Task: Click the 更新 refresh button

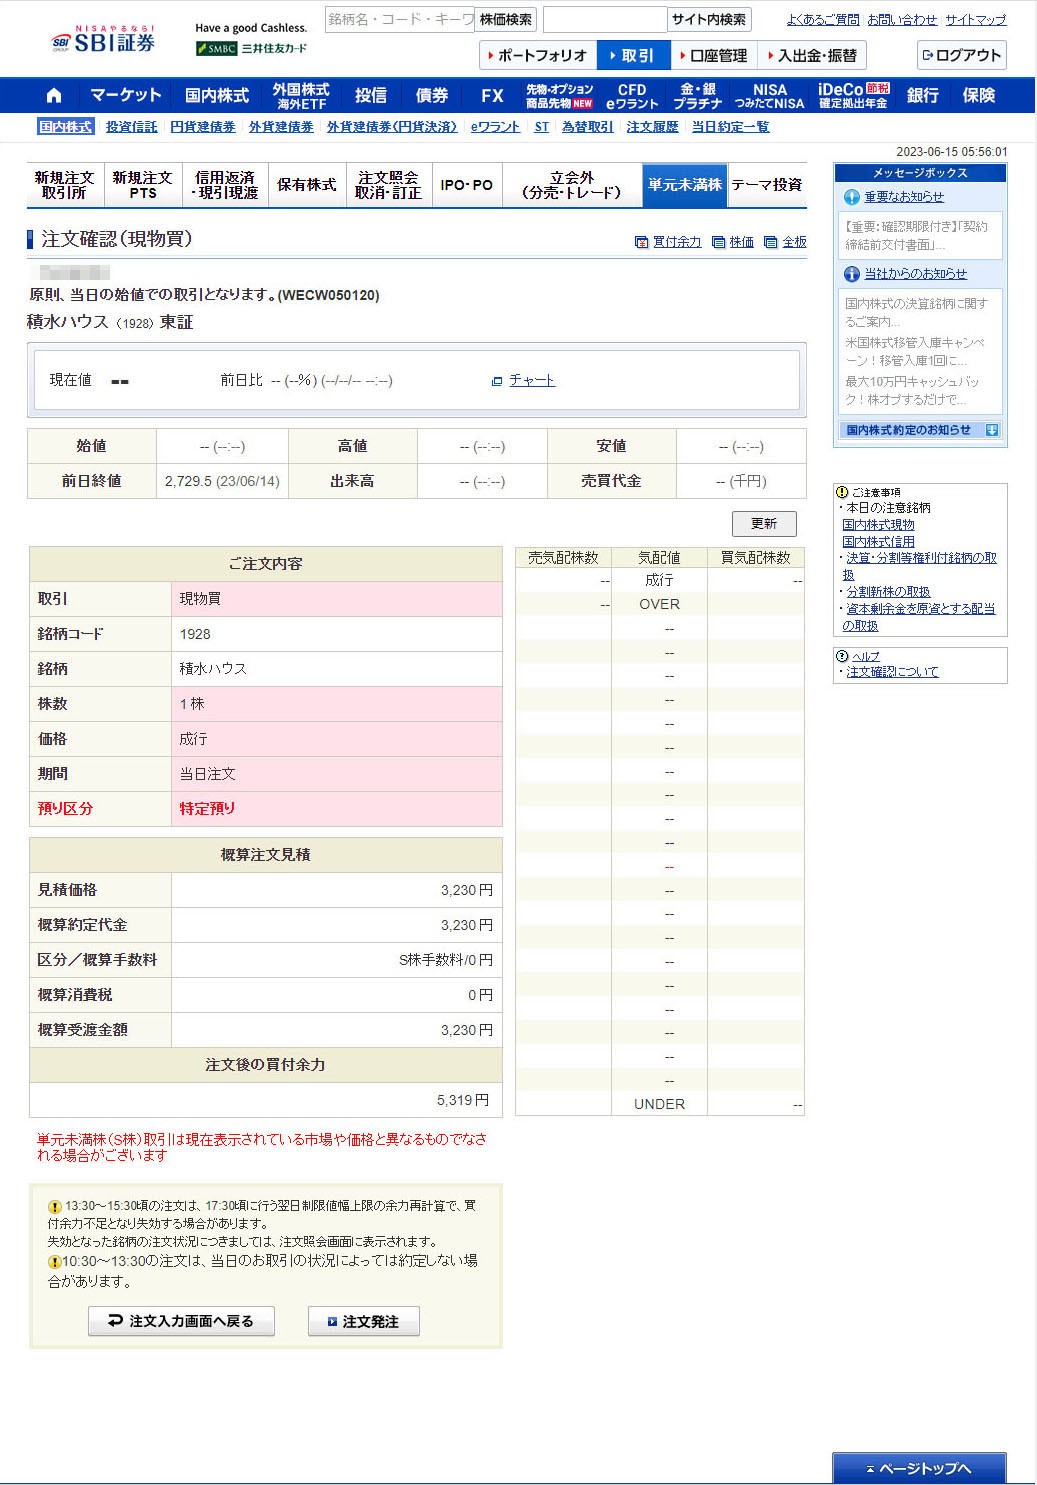Action: click(x=764, y=524)
